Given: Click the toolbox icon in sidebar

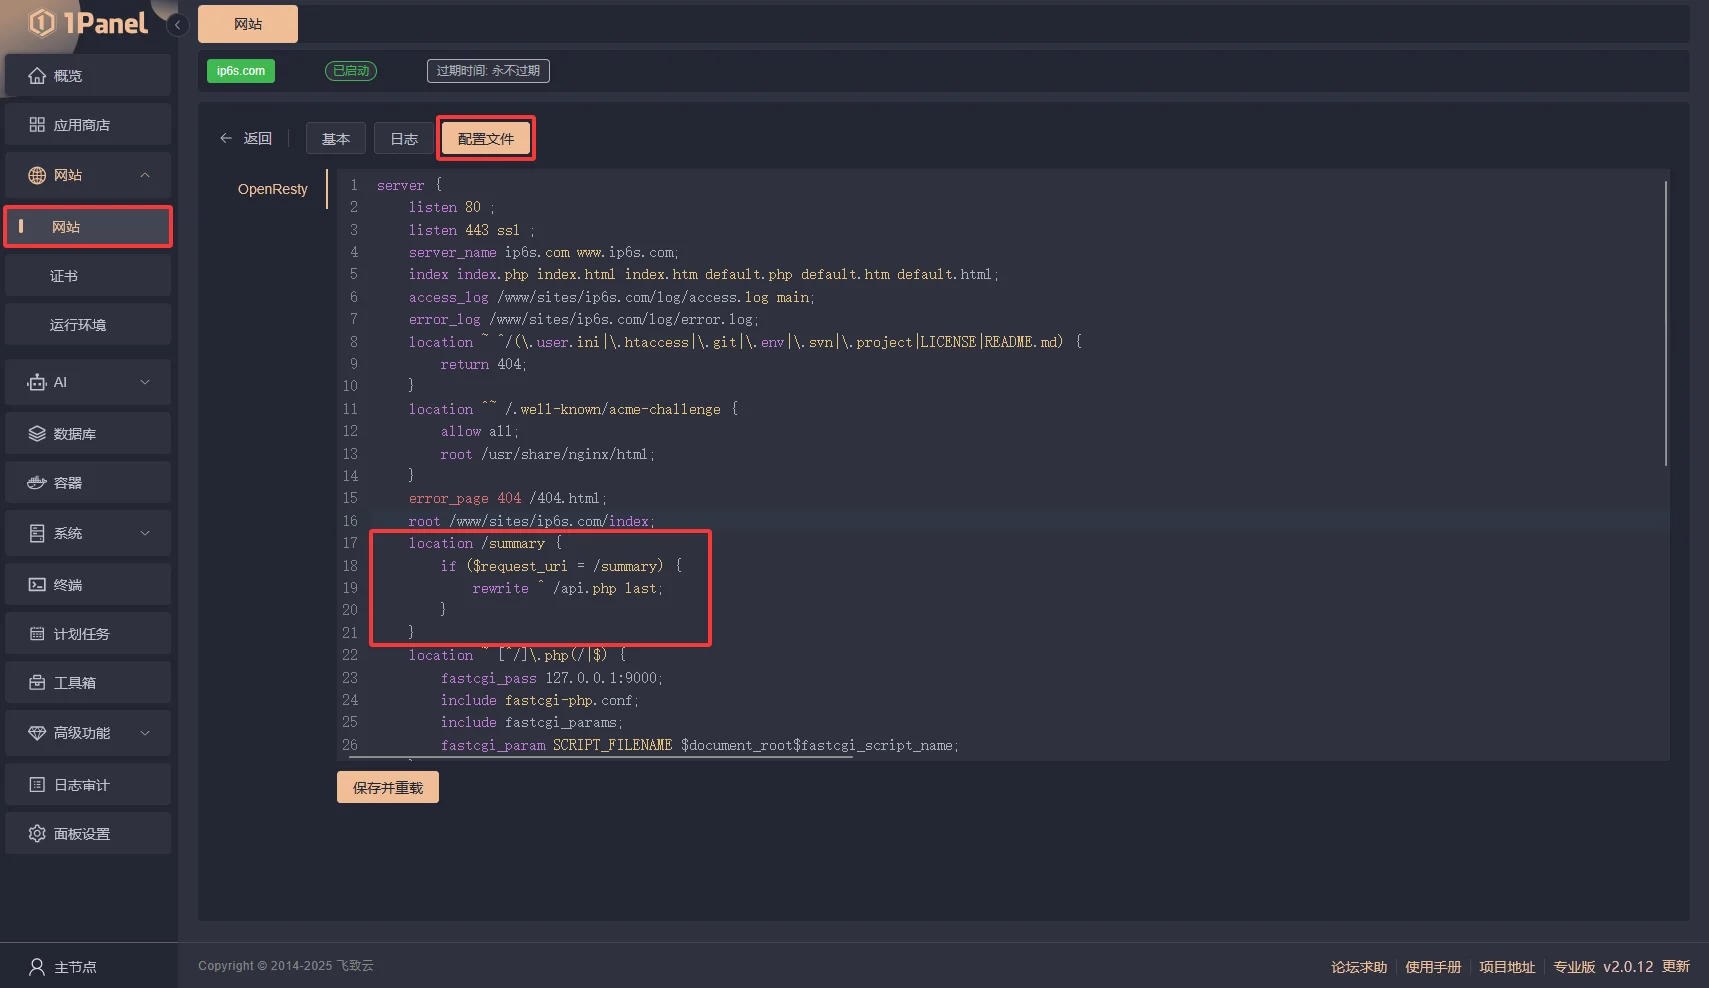Looking at the screenshot, I should (x=37, y=683).
